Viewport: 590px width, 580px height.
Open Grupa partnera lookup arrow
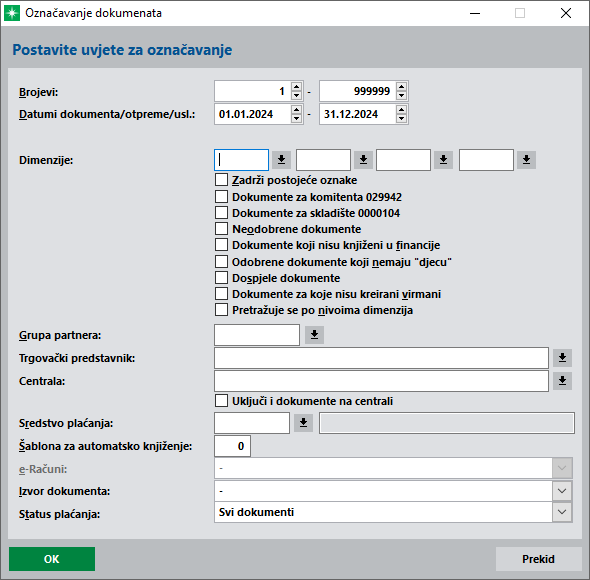coord(314,335)
